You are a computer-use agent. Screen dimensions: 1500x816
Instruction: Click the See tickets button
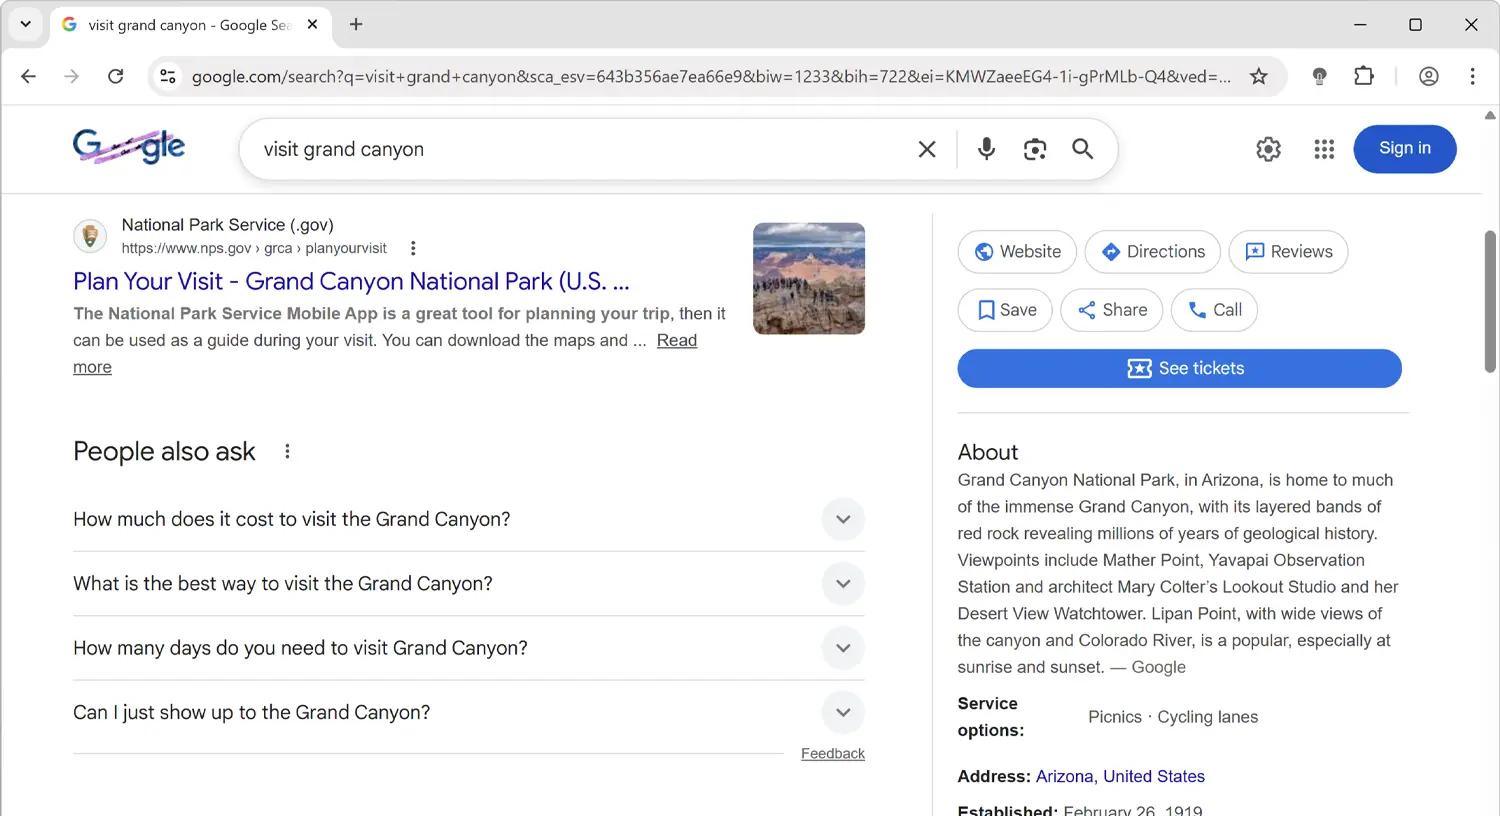click(1179, 368)
